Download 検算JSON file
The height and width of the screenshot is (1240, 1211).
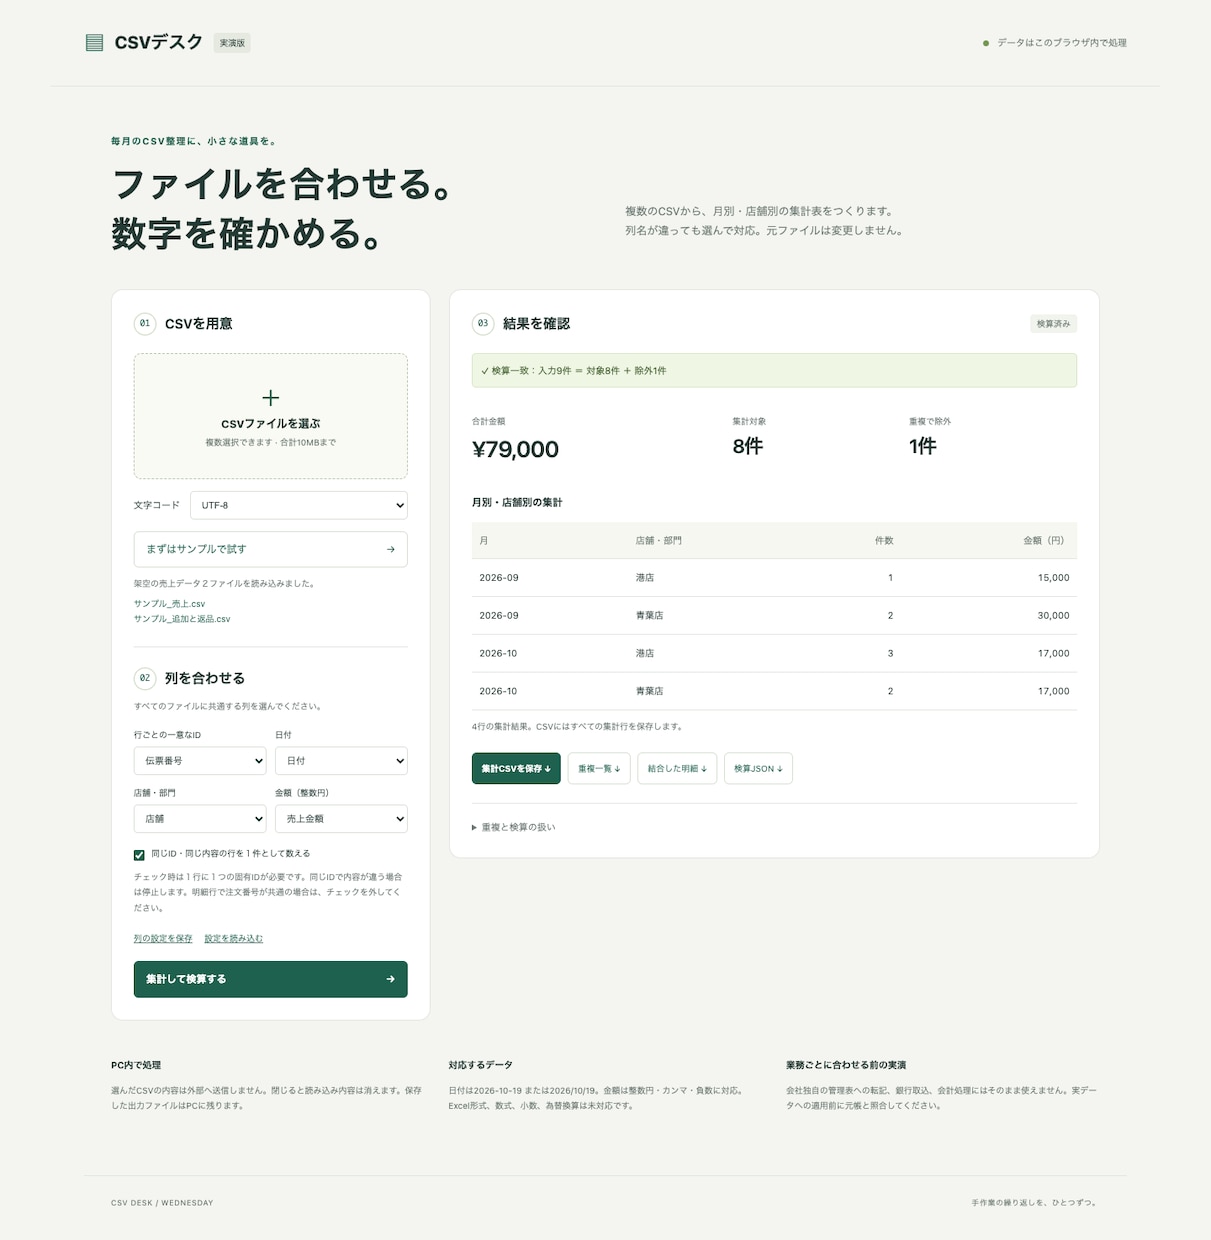[x=758, y=768]
